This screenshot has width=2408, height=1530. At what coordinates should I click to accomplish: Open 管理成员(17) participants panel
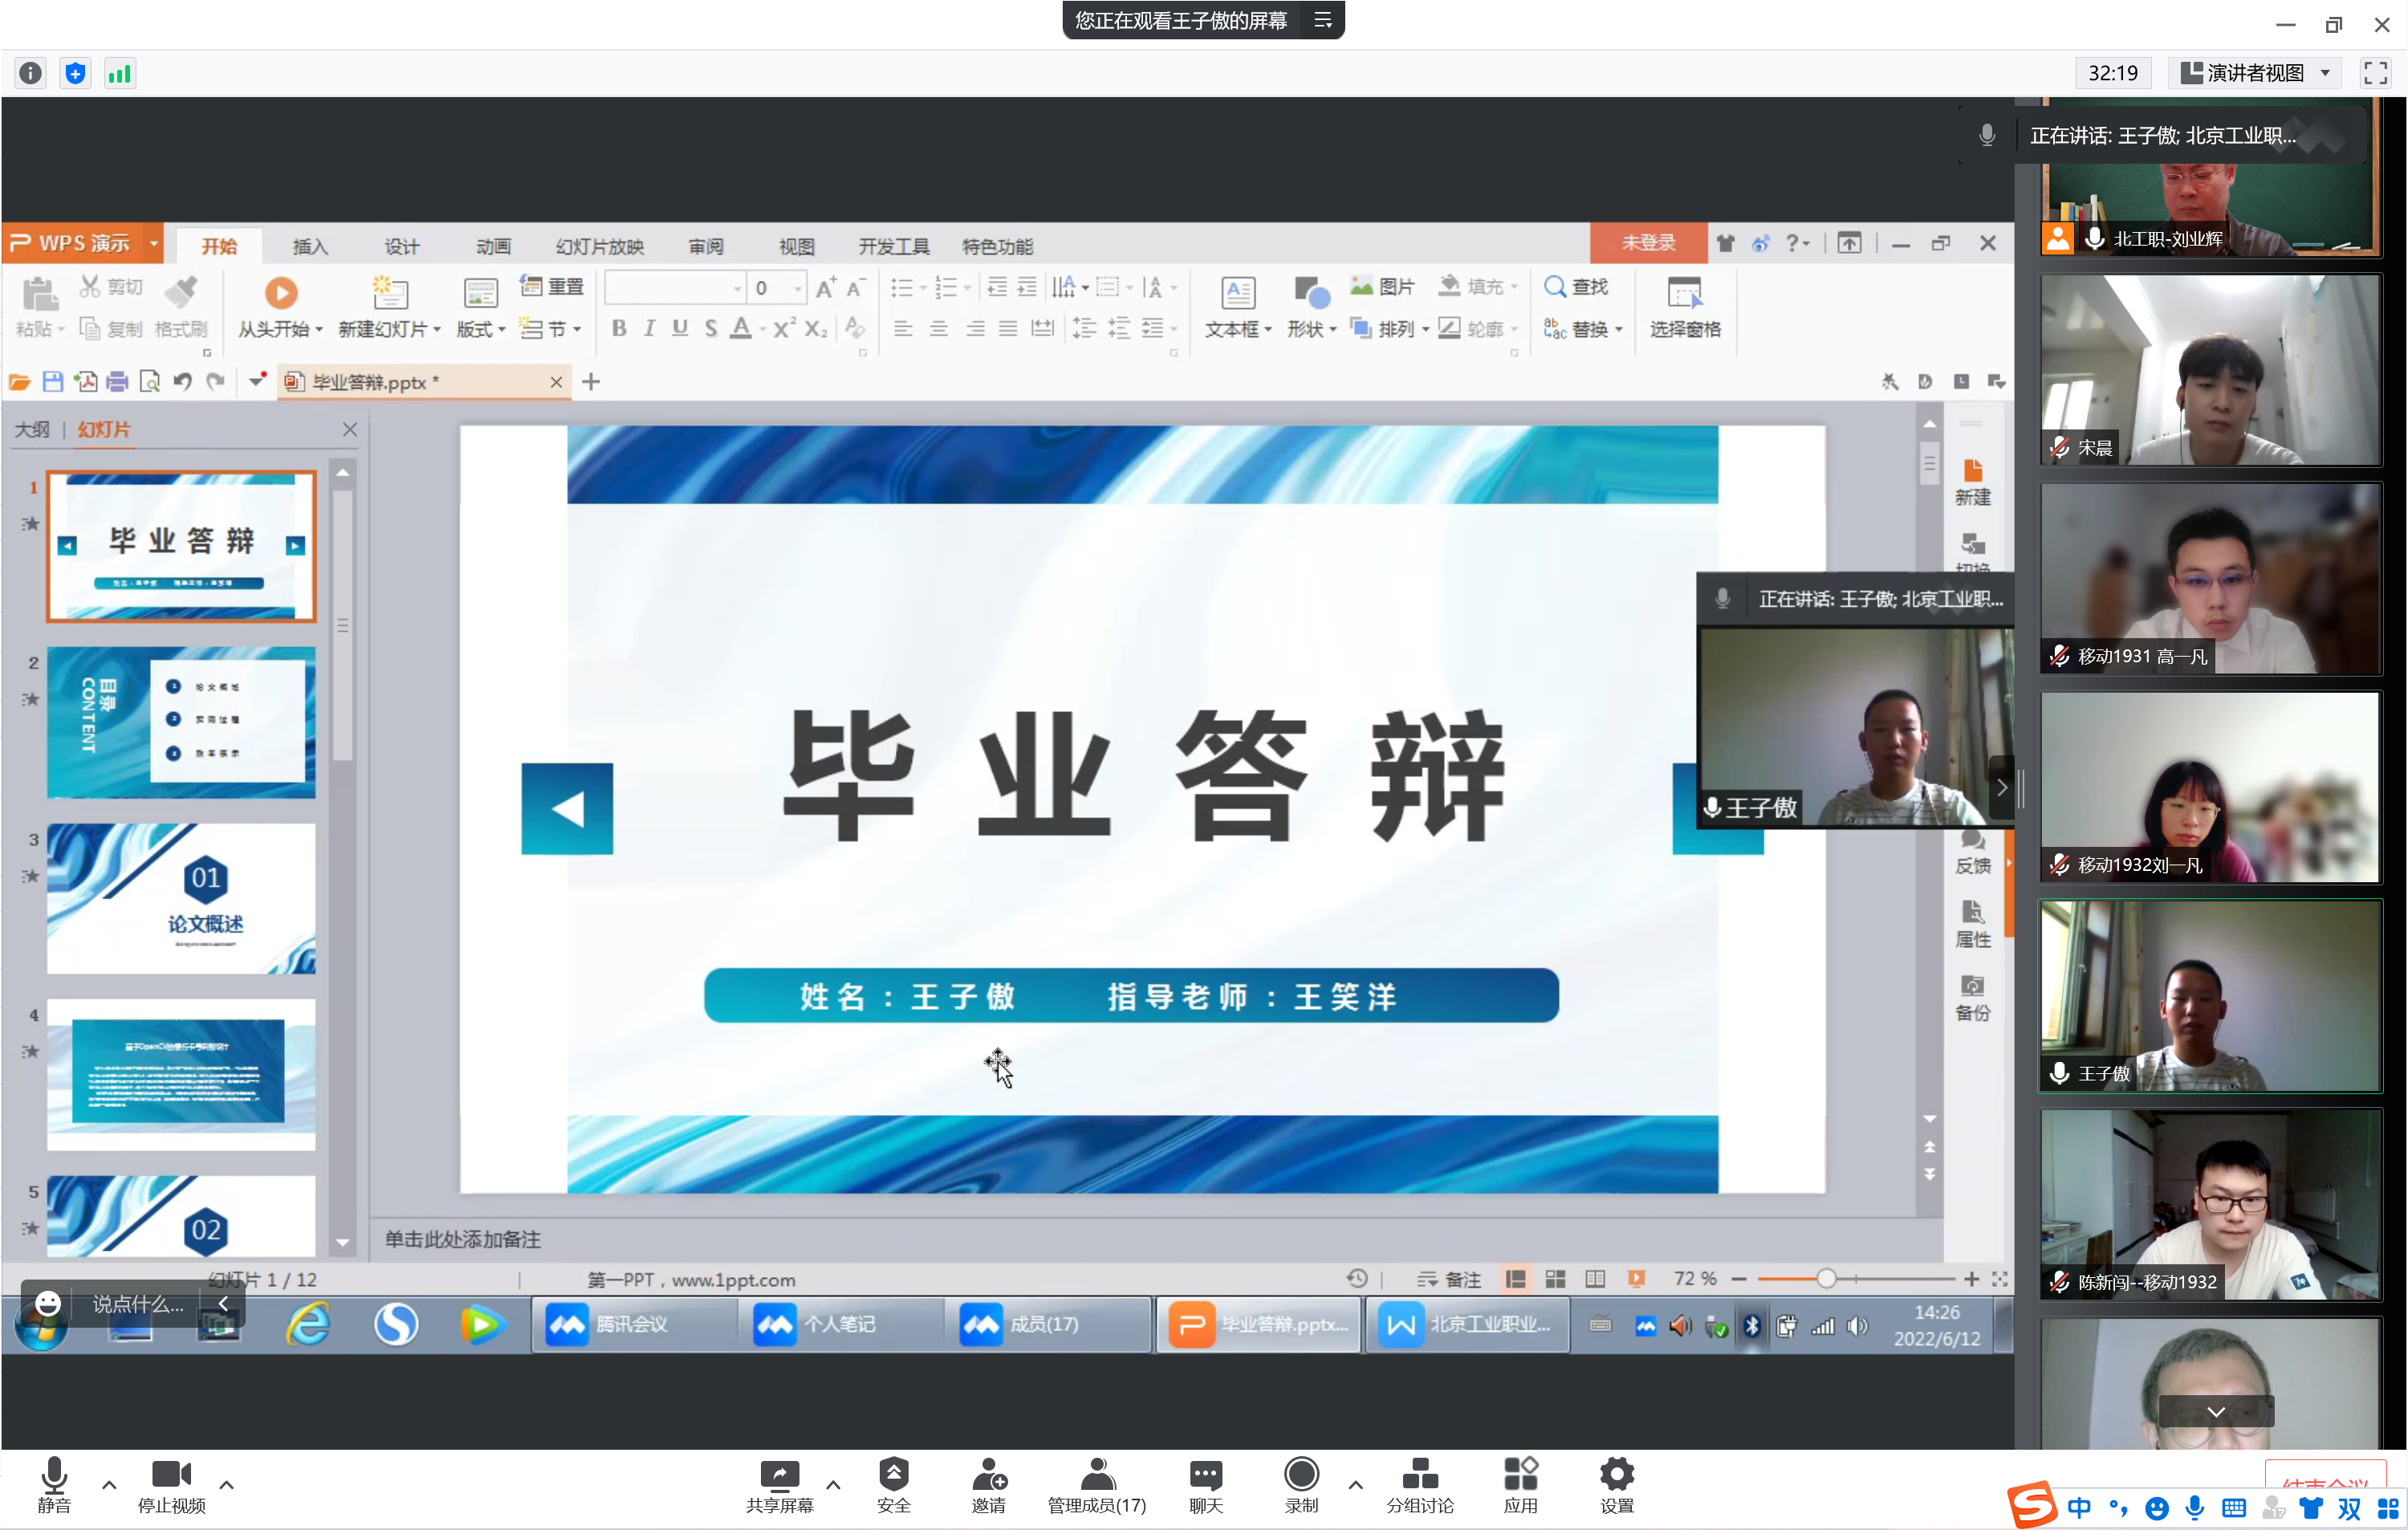click(1096, 1485)
